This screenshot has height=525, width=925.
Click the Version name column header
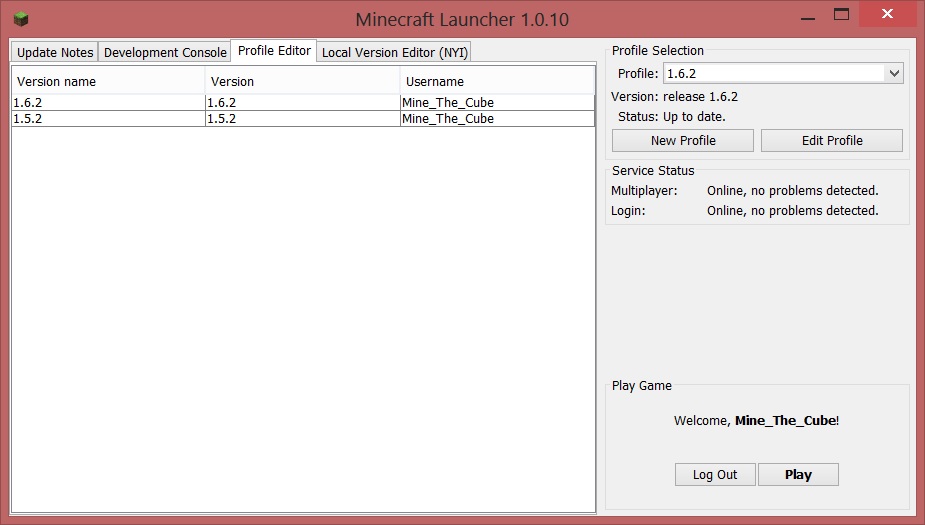[109, 81]
